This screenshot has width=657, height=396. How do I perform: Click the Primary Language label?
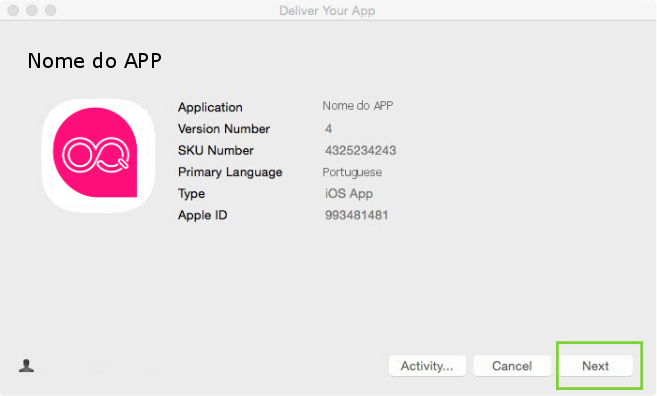point(230,172)
